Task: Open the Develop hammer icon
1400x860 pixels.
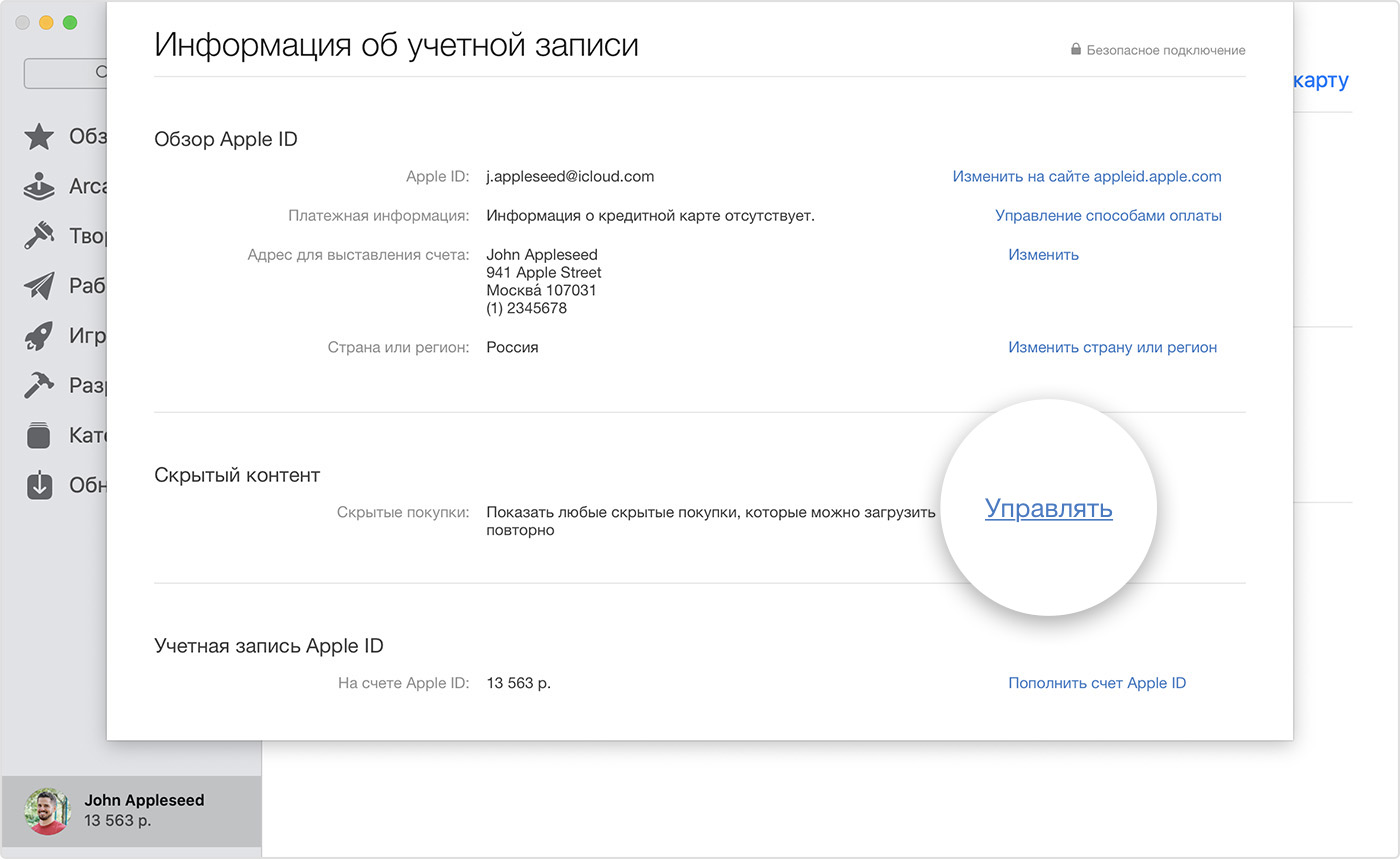Action: 39,386
